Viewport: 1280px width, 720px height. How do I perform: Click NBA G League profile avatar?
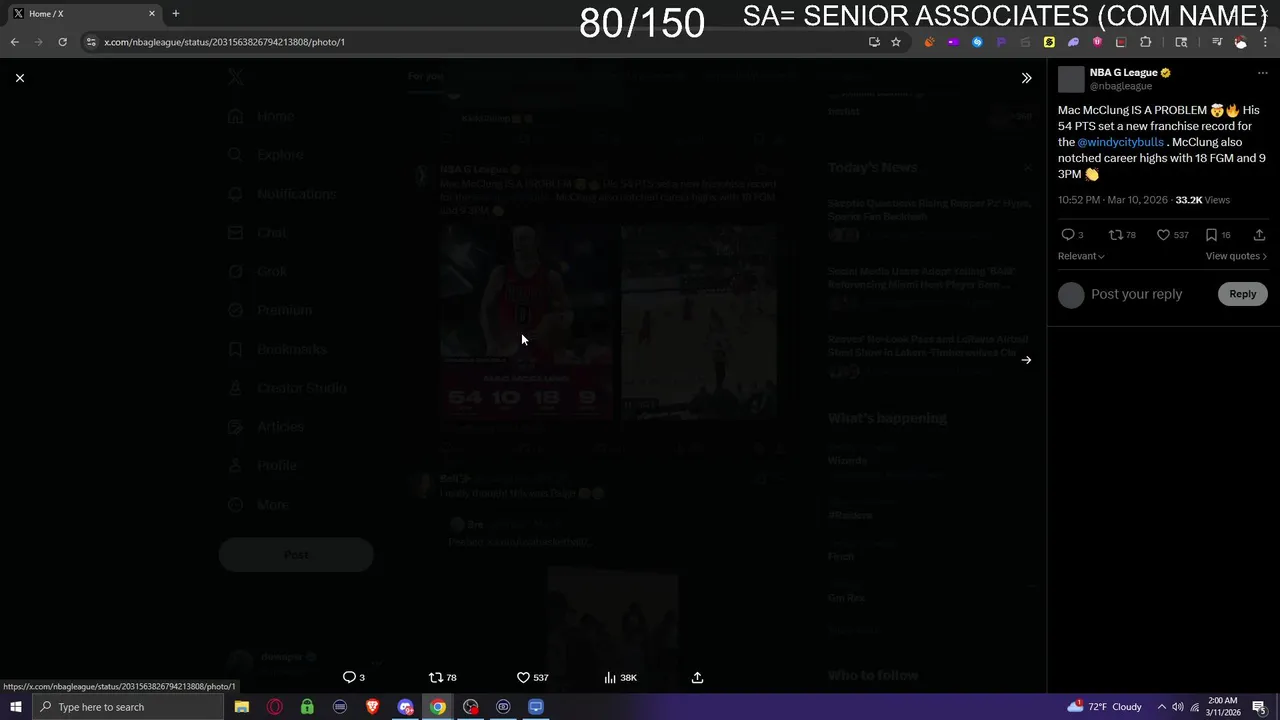[x=1071, y=79]
